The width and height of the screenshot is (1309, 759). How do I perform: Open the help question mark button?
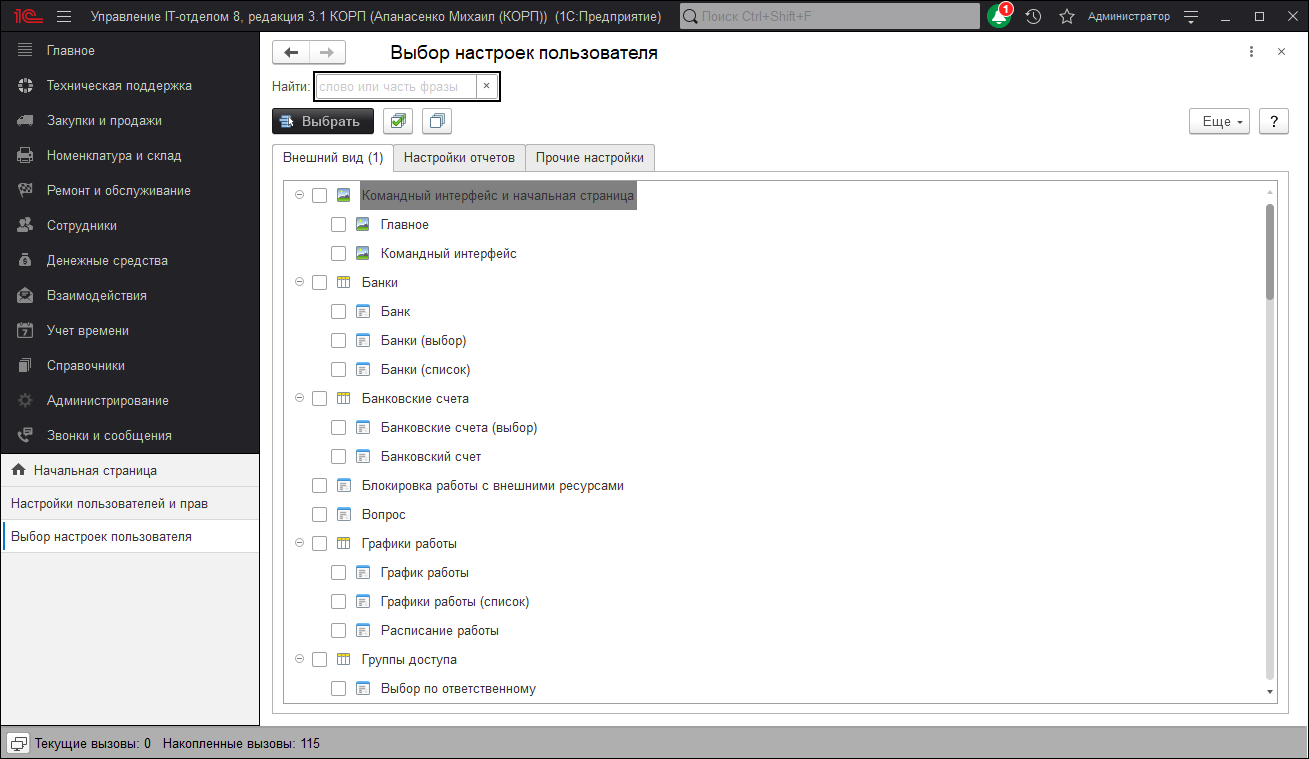coord(1273,121)
